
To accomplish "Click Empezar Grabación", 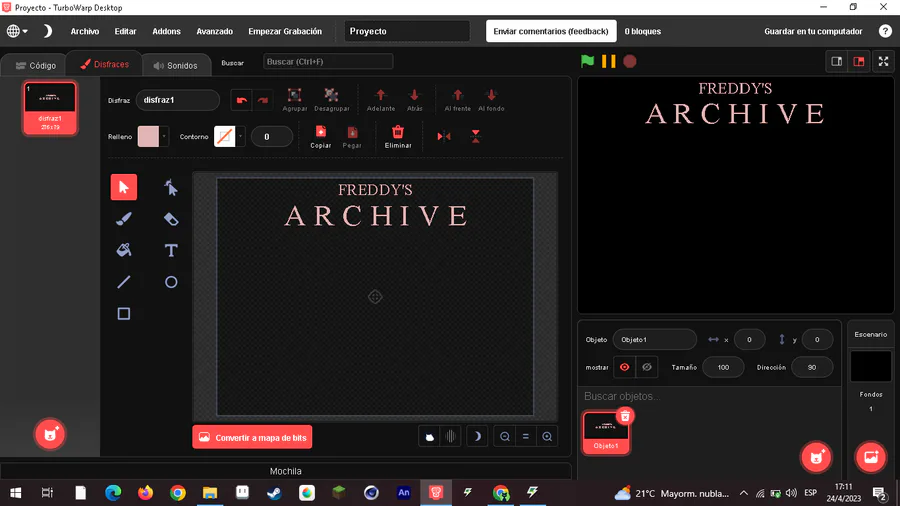I will point(285,31).
